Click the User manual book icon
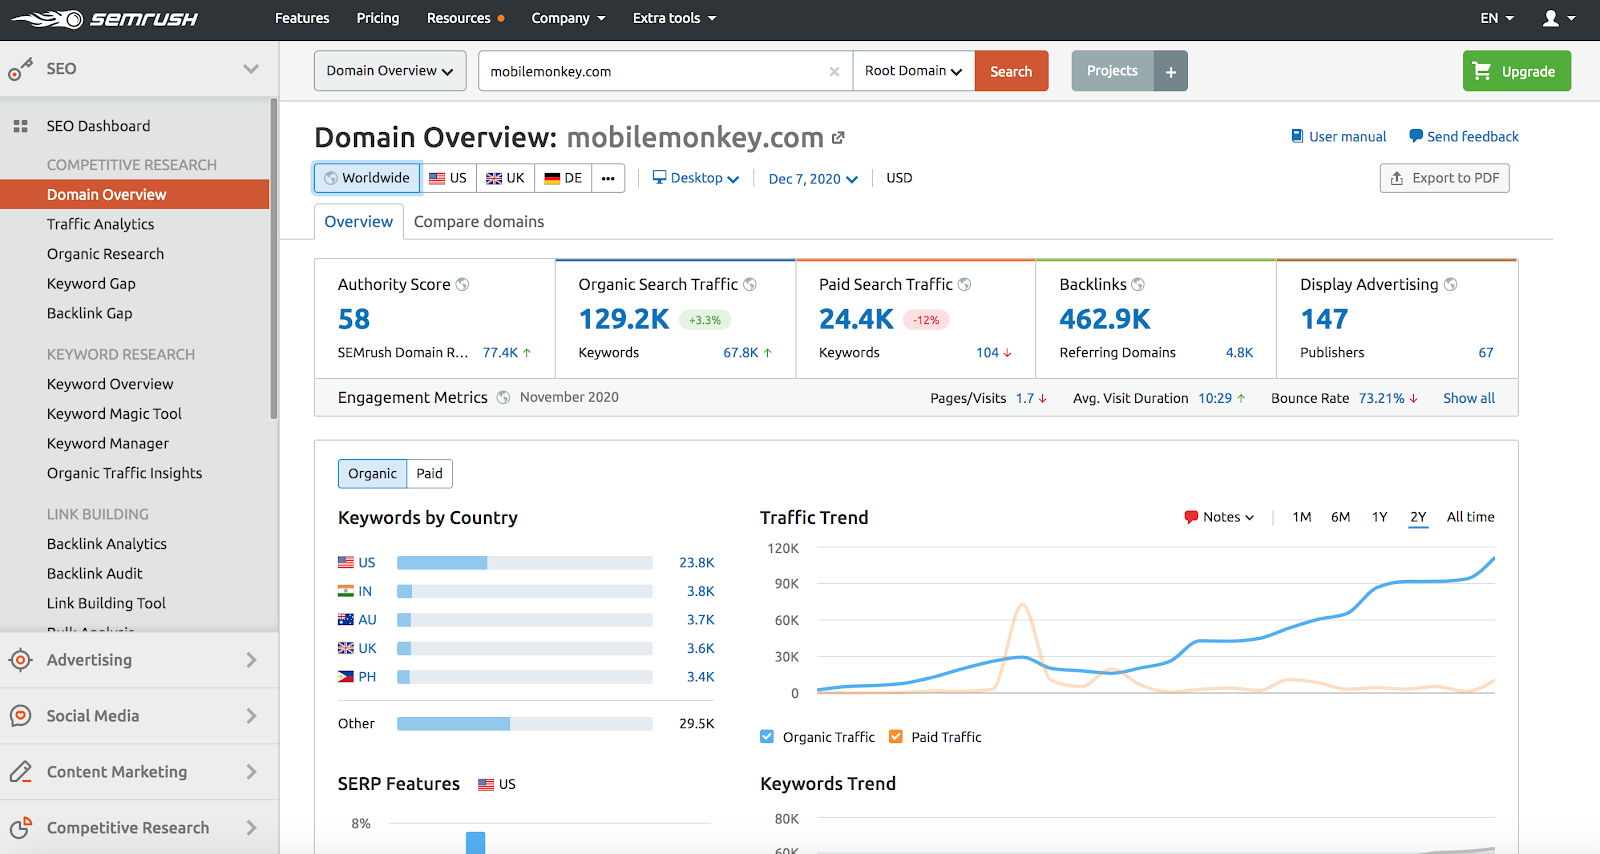The image size is (1600, 854). click(x=1297, y=136)
